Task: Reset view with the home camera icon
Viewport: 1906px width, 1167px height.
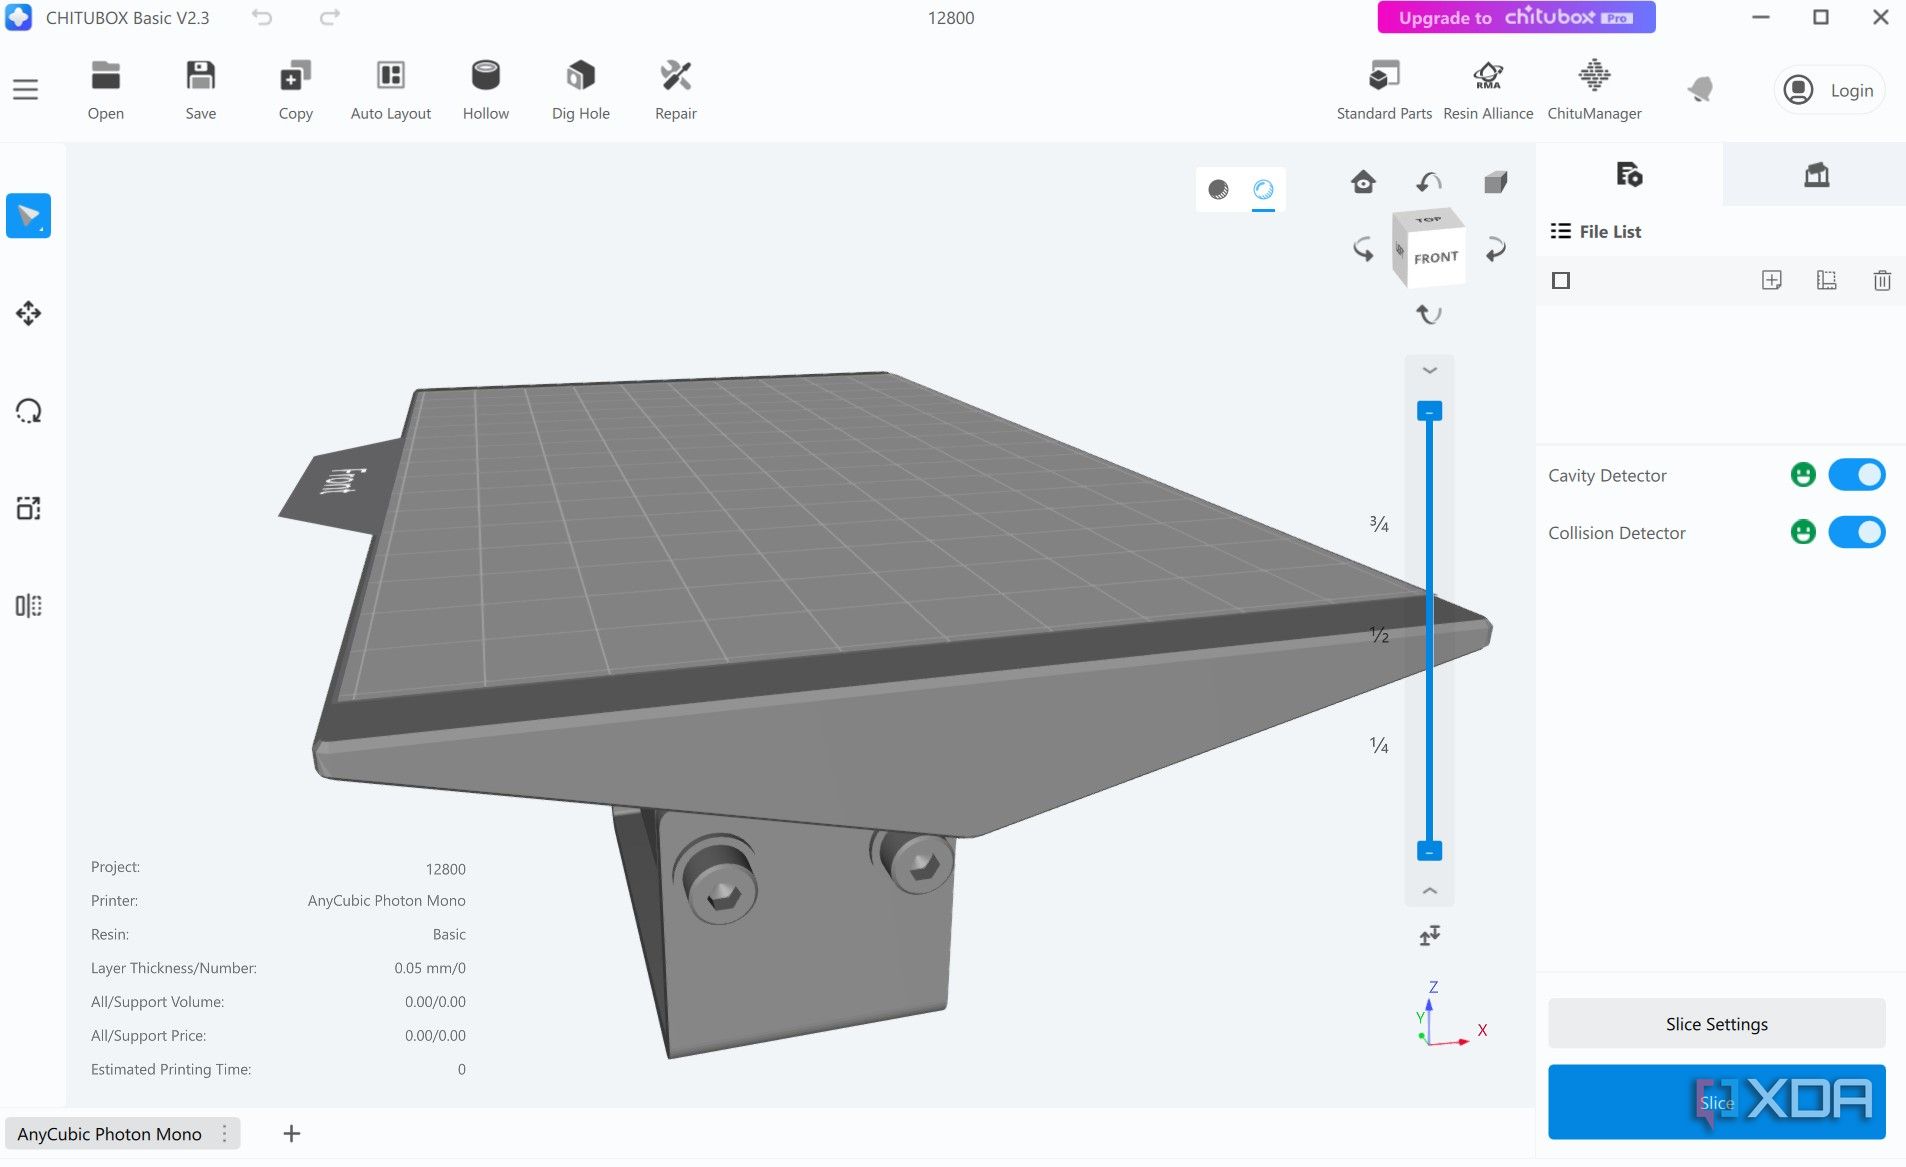Action: point(1363,182)
